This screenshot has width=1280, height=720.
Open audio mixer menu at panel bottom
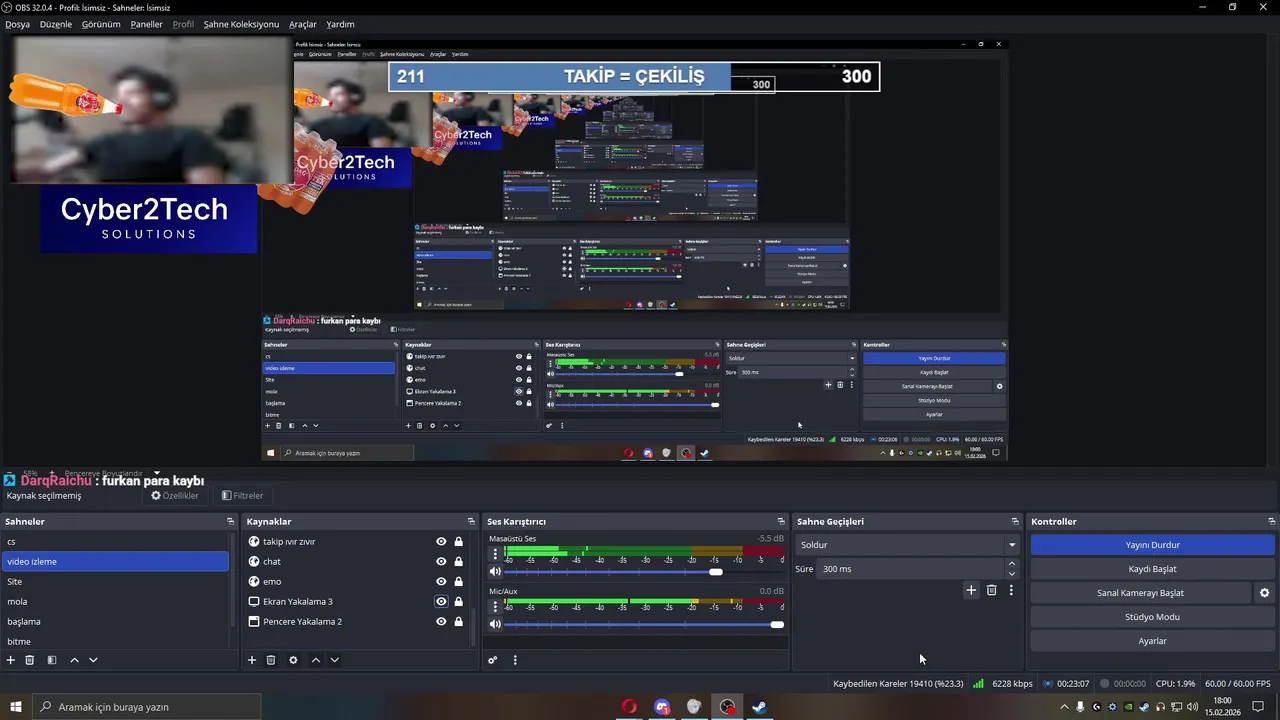[x=515, y=660]
